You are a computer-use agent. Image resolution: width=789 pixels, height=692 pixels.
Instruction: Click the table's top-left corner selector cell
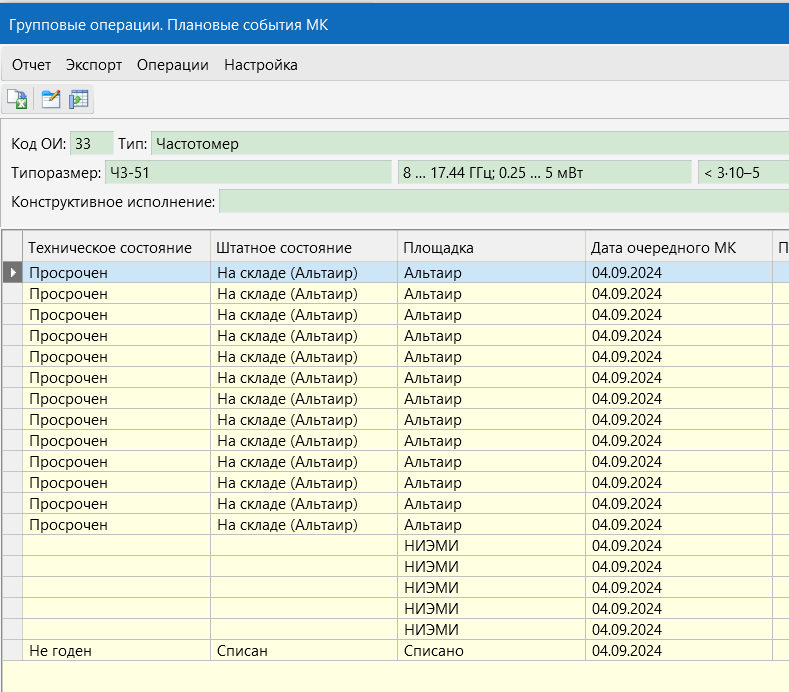(13, 247)
